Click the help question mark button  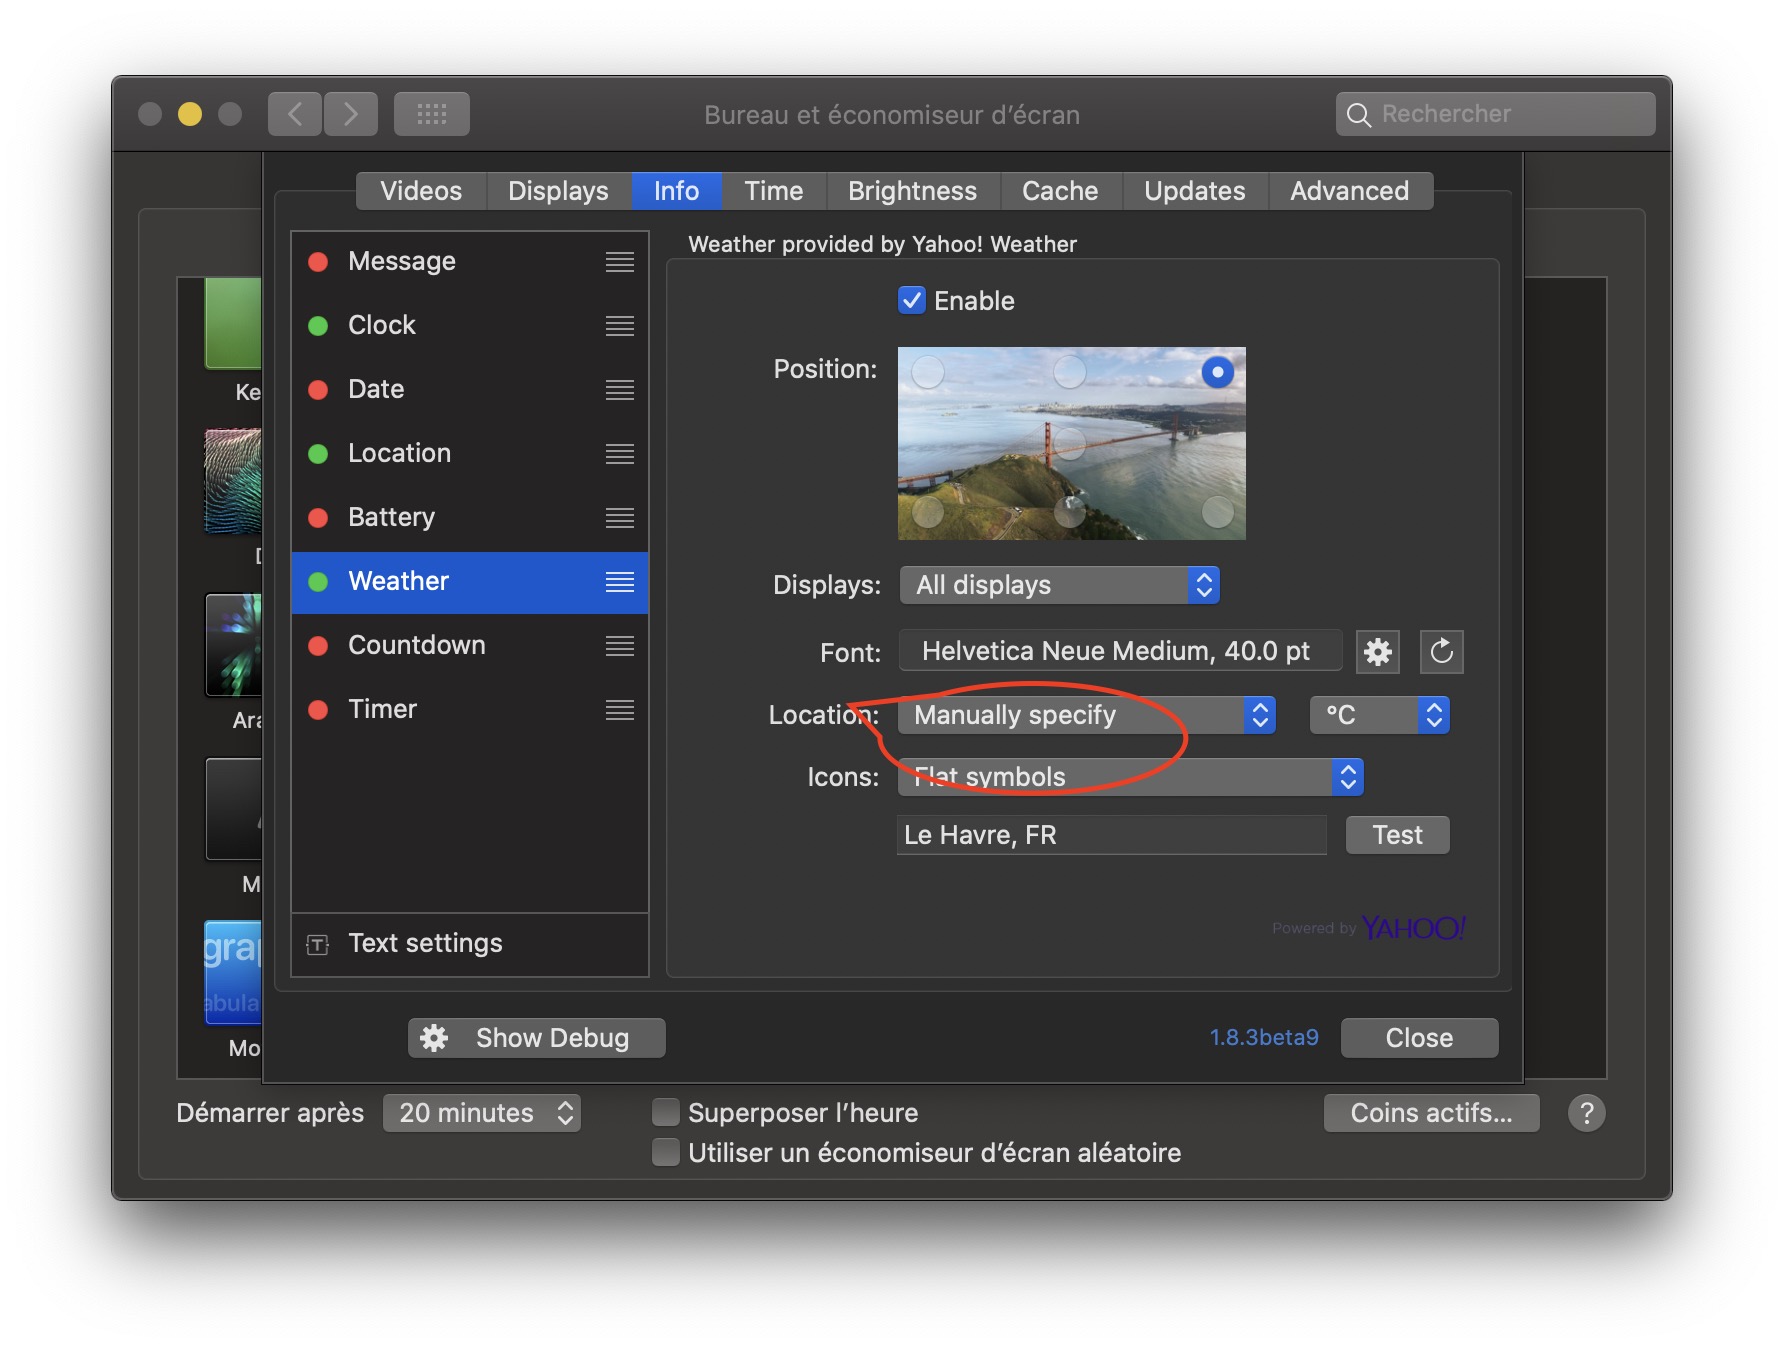point(1586,1113)
